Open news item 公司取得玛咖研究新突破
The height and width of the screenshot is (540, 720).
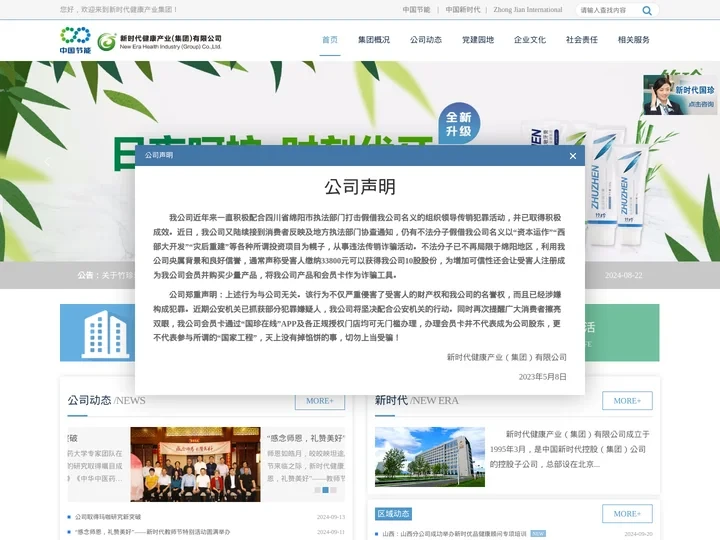pos(108,517)
